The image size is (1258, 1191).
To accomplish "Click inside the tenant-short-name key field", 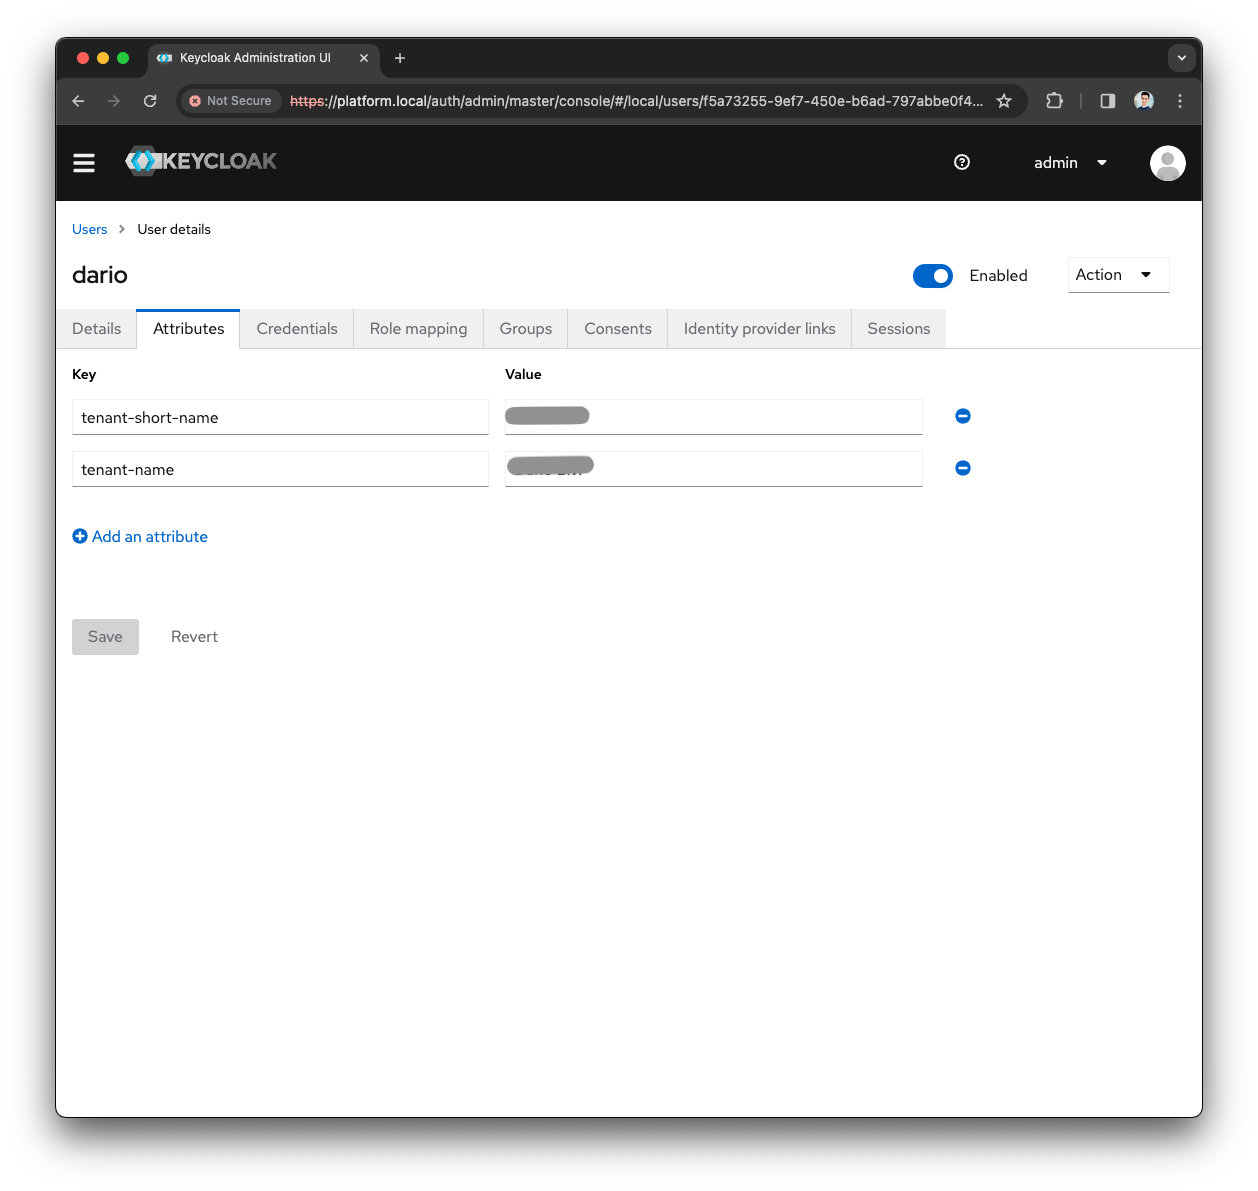I will tap(280, 417).
